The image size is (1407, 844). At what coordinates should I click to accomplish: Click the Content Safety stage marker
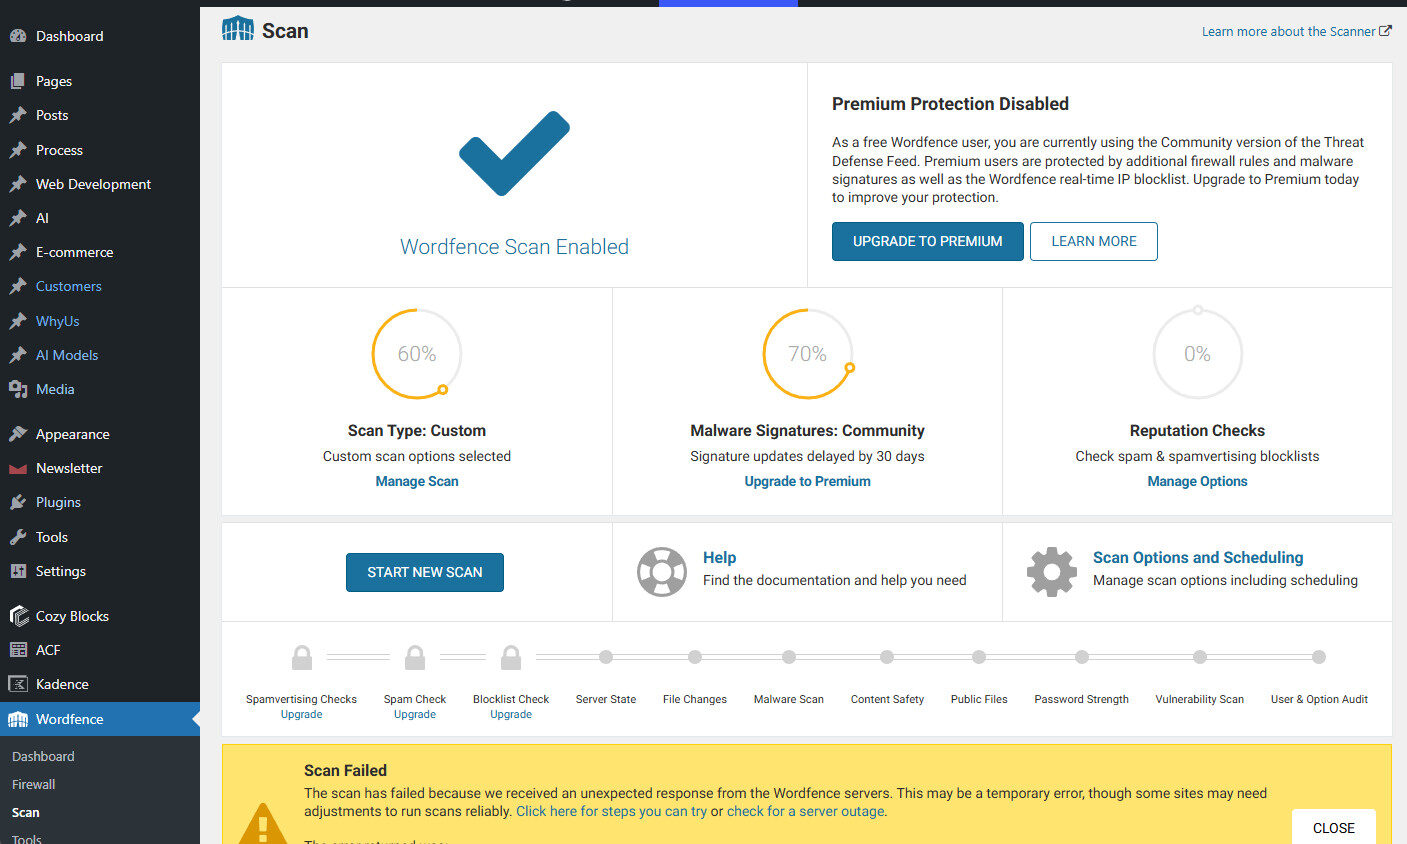point(887,657)
